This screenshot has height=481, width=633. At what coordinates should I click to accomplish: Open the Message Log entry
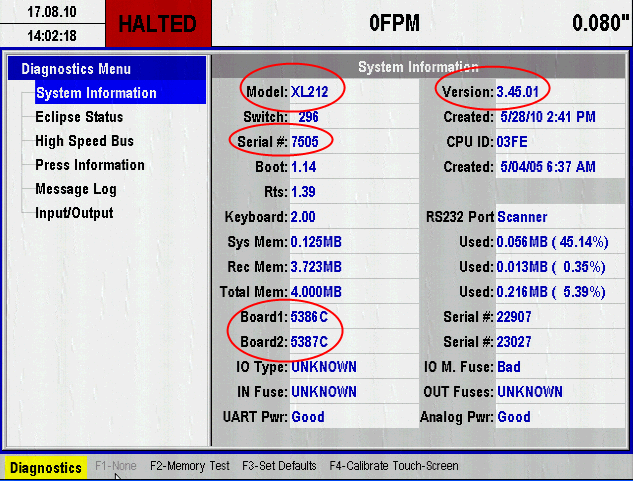tap(76, 189)
